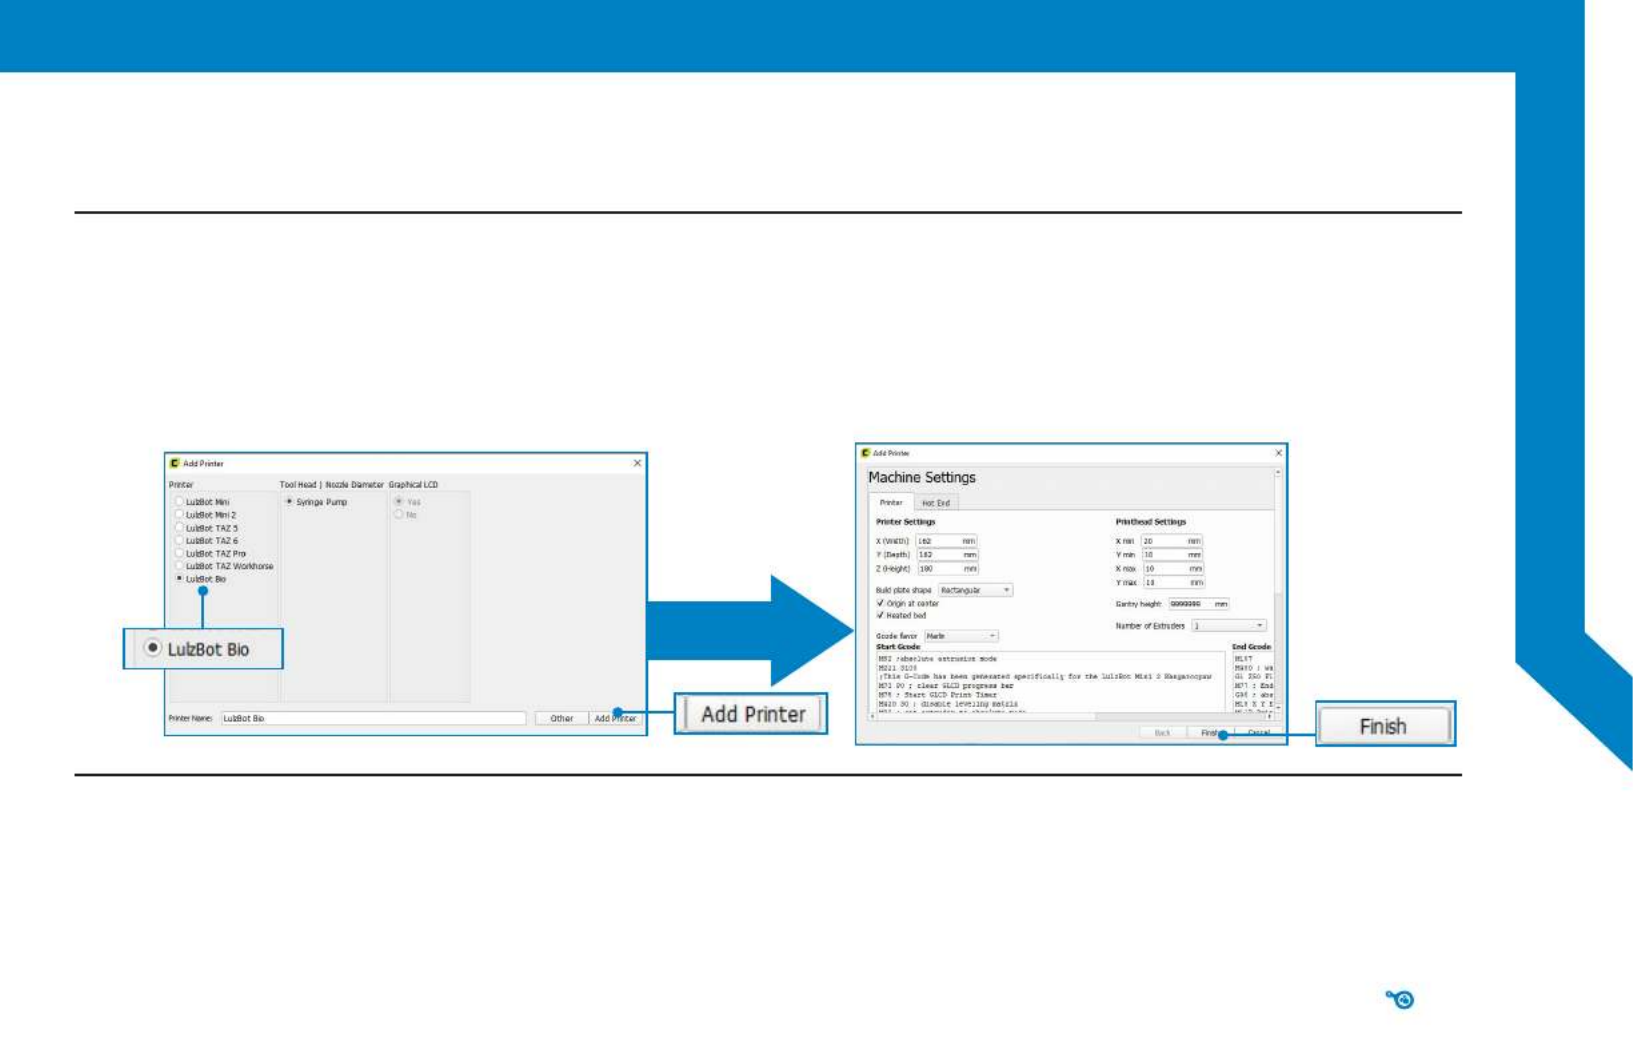Screen dimensions: 1633x1057
Task: Click Finish button in Machine Settings dialog
Action: pyautogui.click(x=1210, y=733)
